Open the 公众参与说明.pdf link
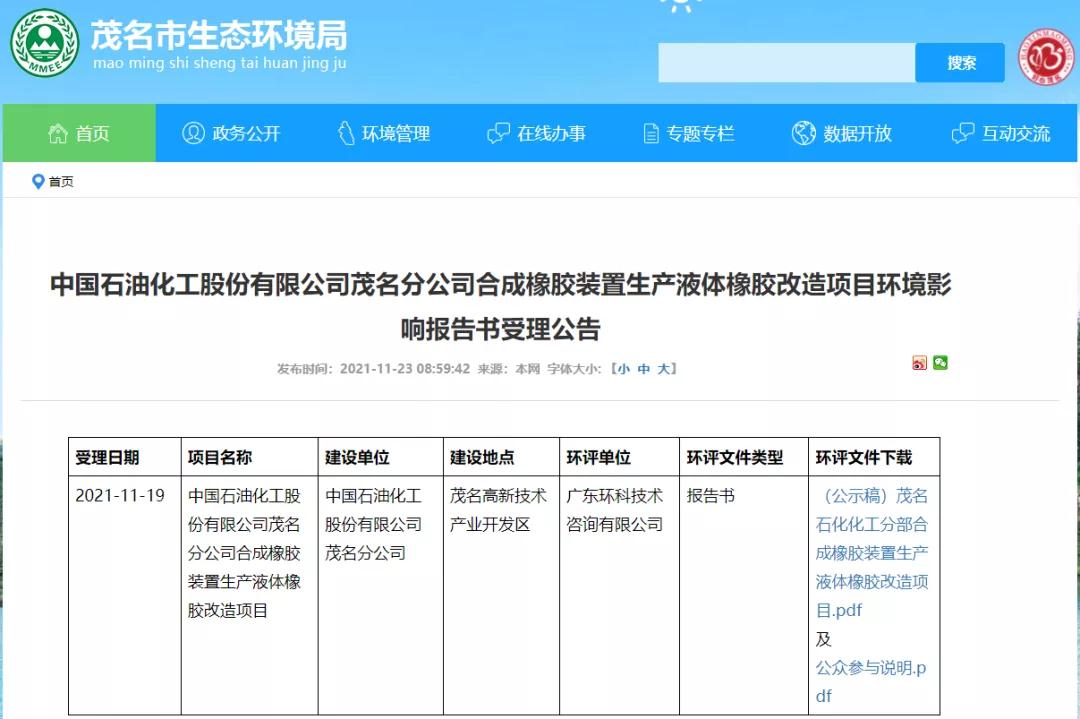1080x719 pixels. point(870,681)
